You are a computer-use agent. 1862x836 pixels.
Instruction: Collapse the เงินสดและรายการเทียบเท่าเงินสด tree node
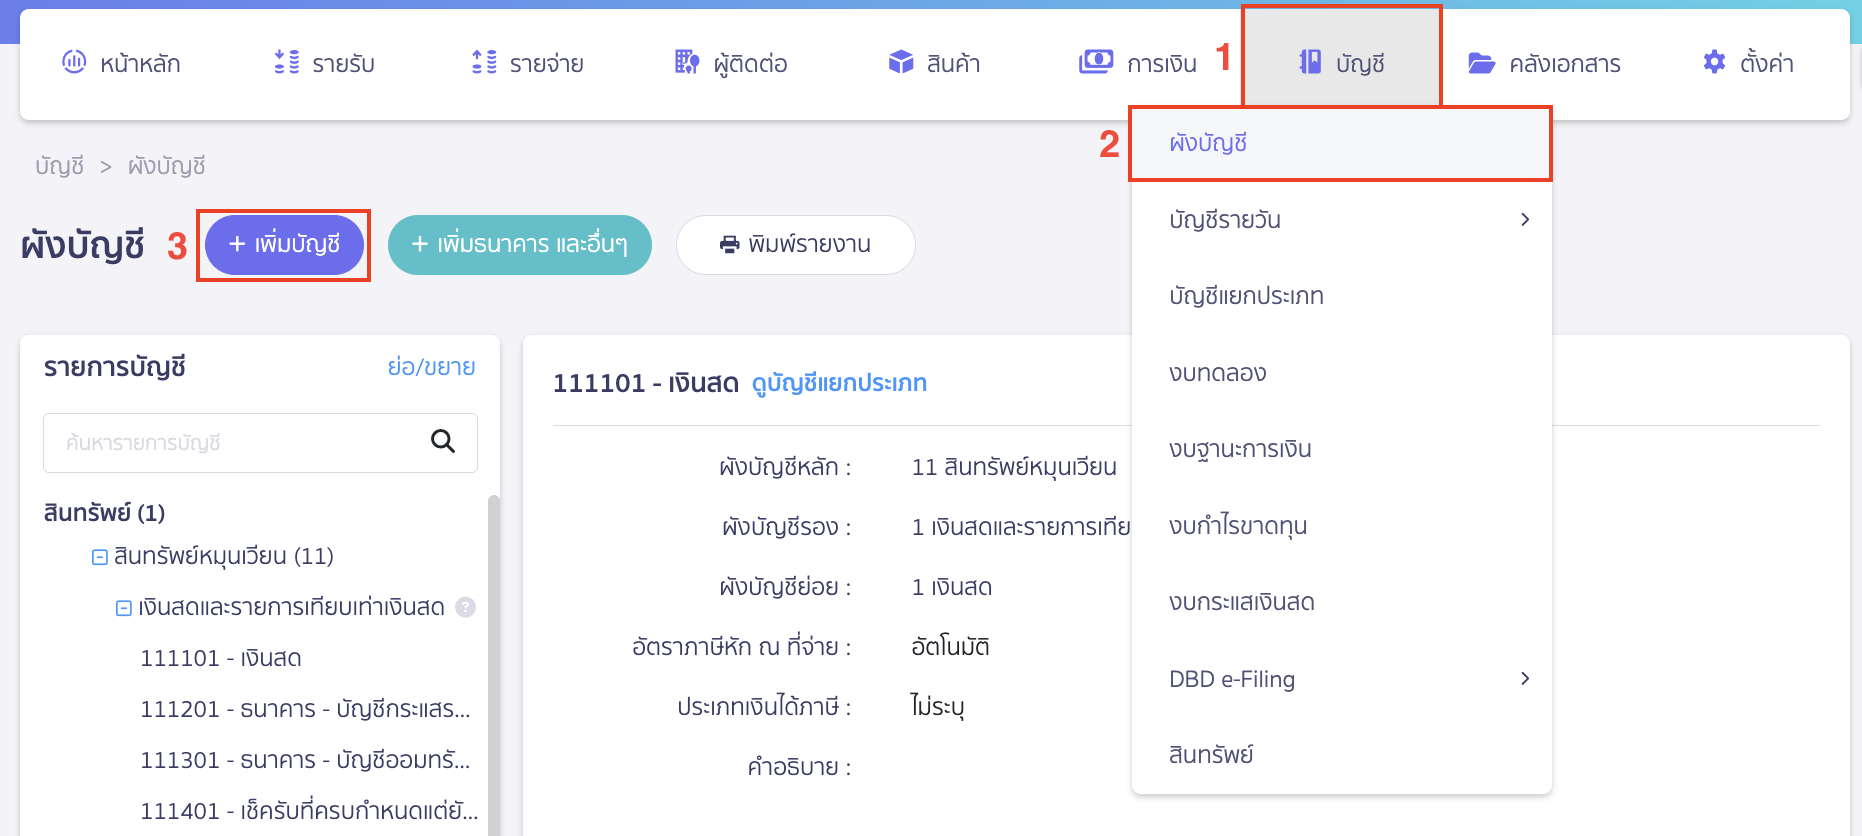(x=124, y=608)
